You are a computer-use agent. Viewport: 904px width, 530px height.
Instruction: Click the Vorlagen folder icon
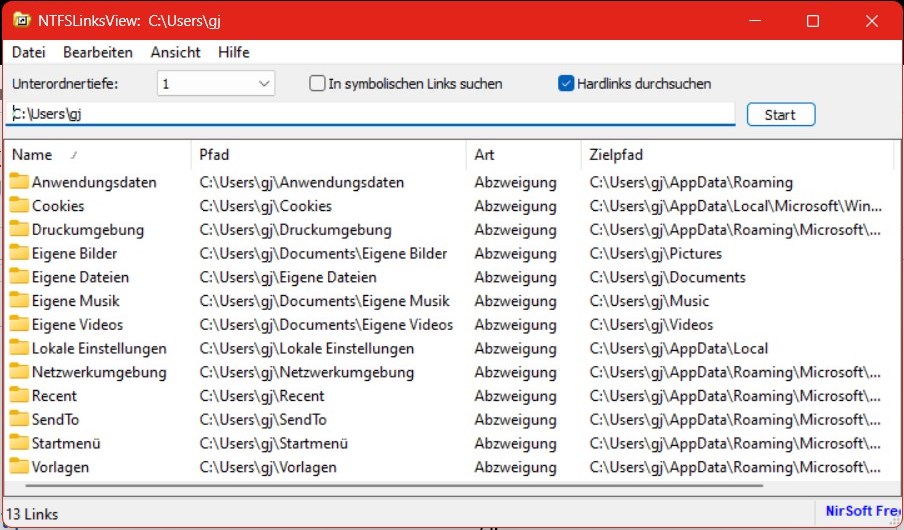(19, 465)
